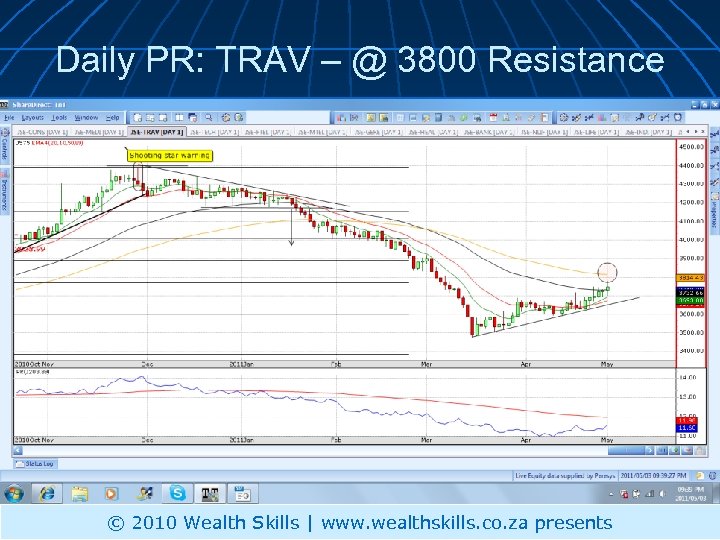Click the red calendar icon in toolbar
The height and width of the screenshot is (540, 720).
point(493,118)
